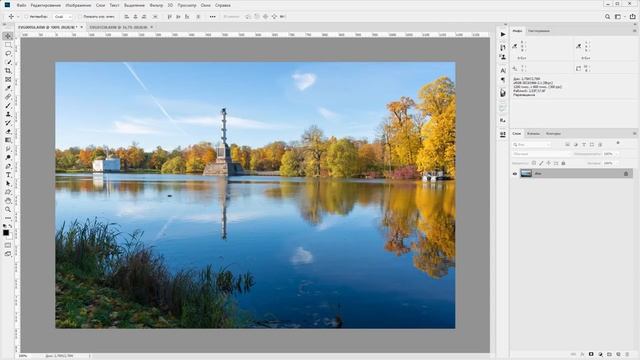
Task: Switch to the Контуры tab
Action: click(553, 133)
